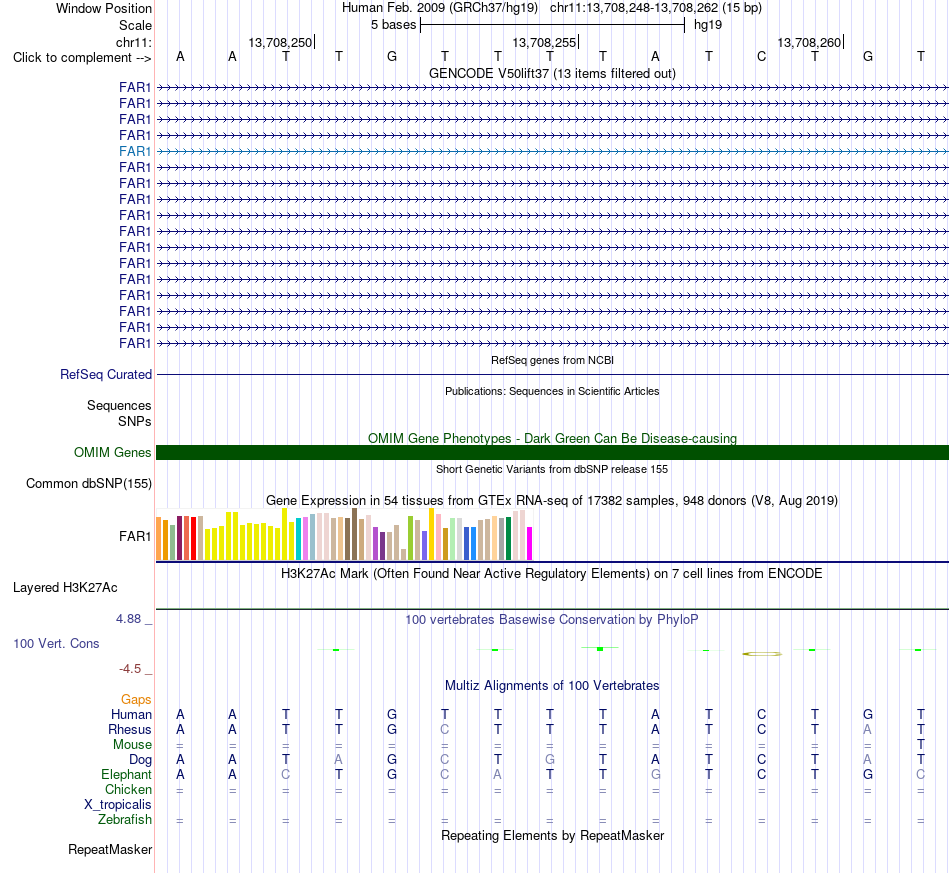
Task: Click the "100 Vert. Cons" track label
Action: [56, 643]
